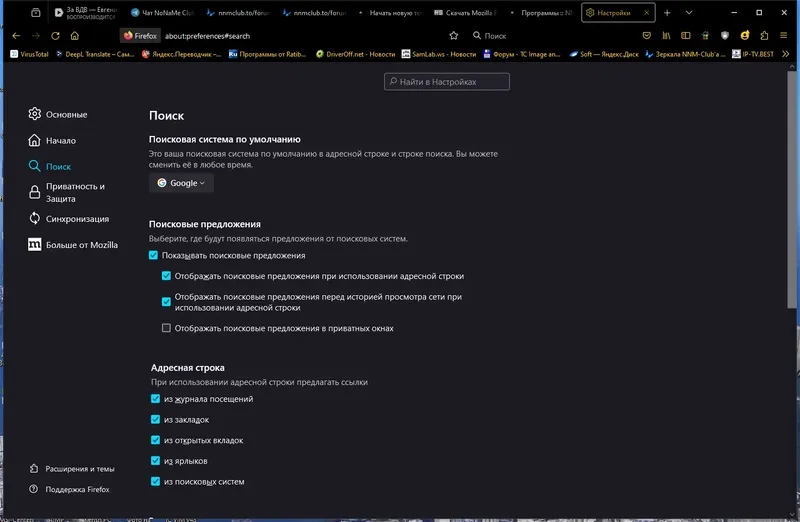The width and height of the screenshot is (800, 522).
Task: Open the Приватность и Защита category
Action: (x=66, y=192)
